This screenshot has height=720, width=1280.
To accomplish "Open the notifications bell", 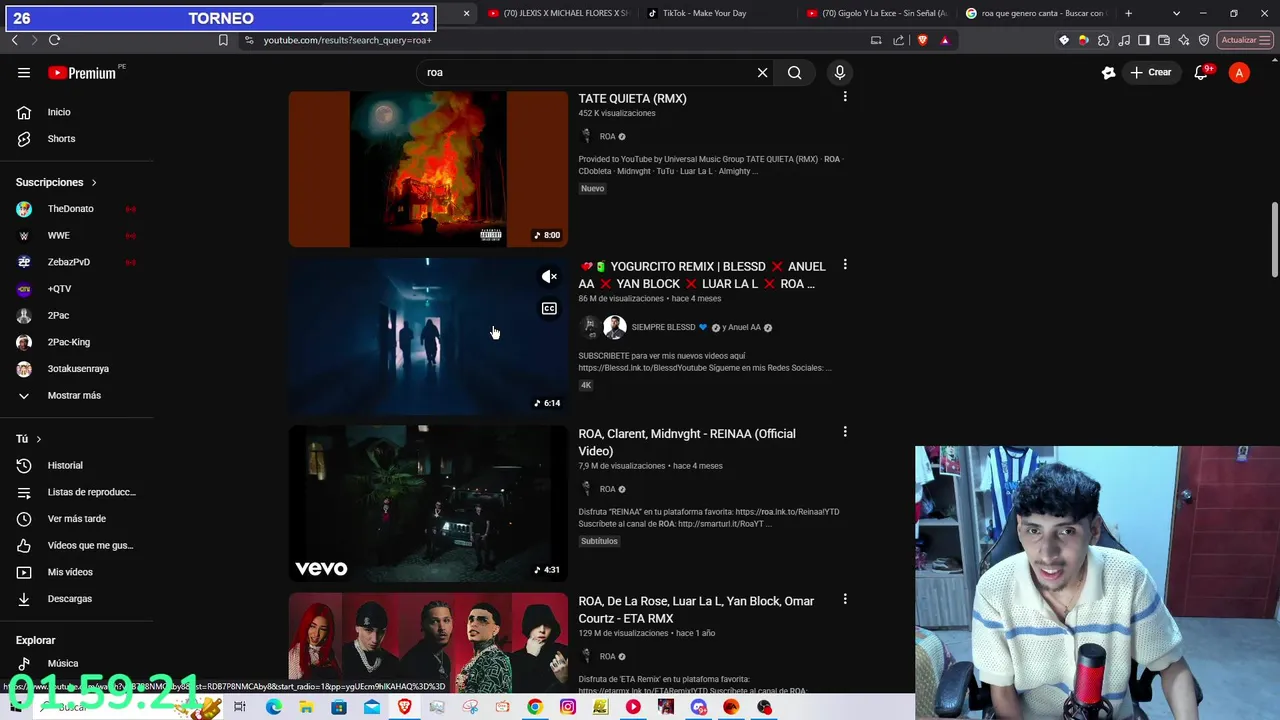I will (x=1202, y=72).
